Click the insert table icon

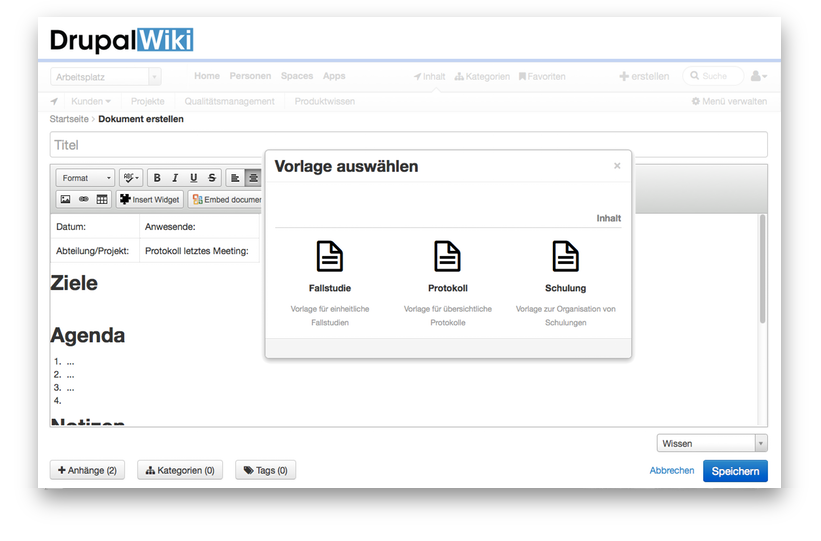pyautogui.click(x=102, y=199)
